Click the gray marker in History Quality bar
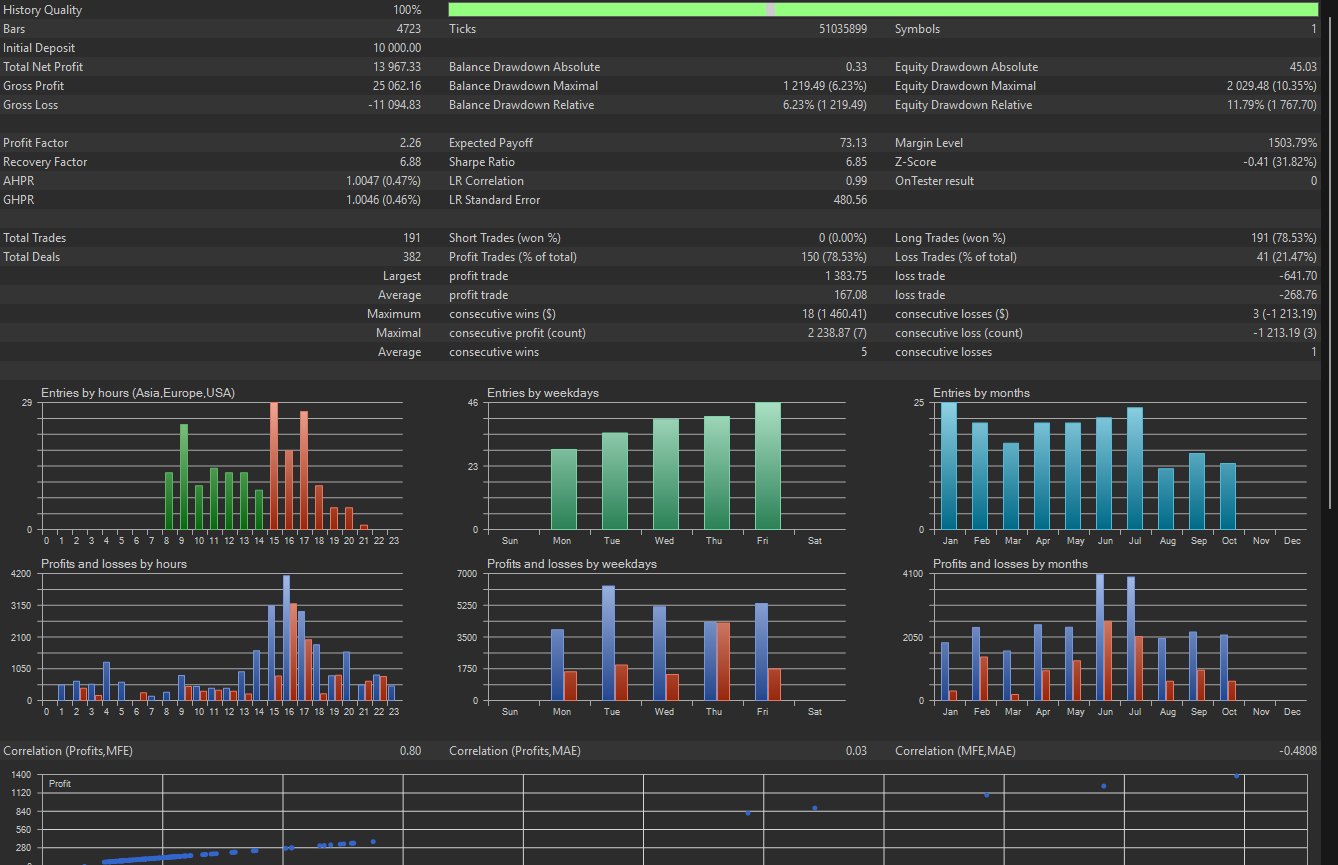Screen dimensions: 1338x865 pyautogui.click(x=770, y=10)
